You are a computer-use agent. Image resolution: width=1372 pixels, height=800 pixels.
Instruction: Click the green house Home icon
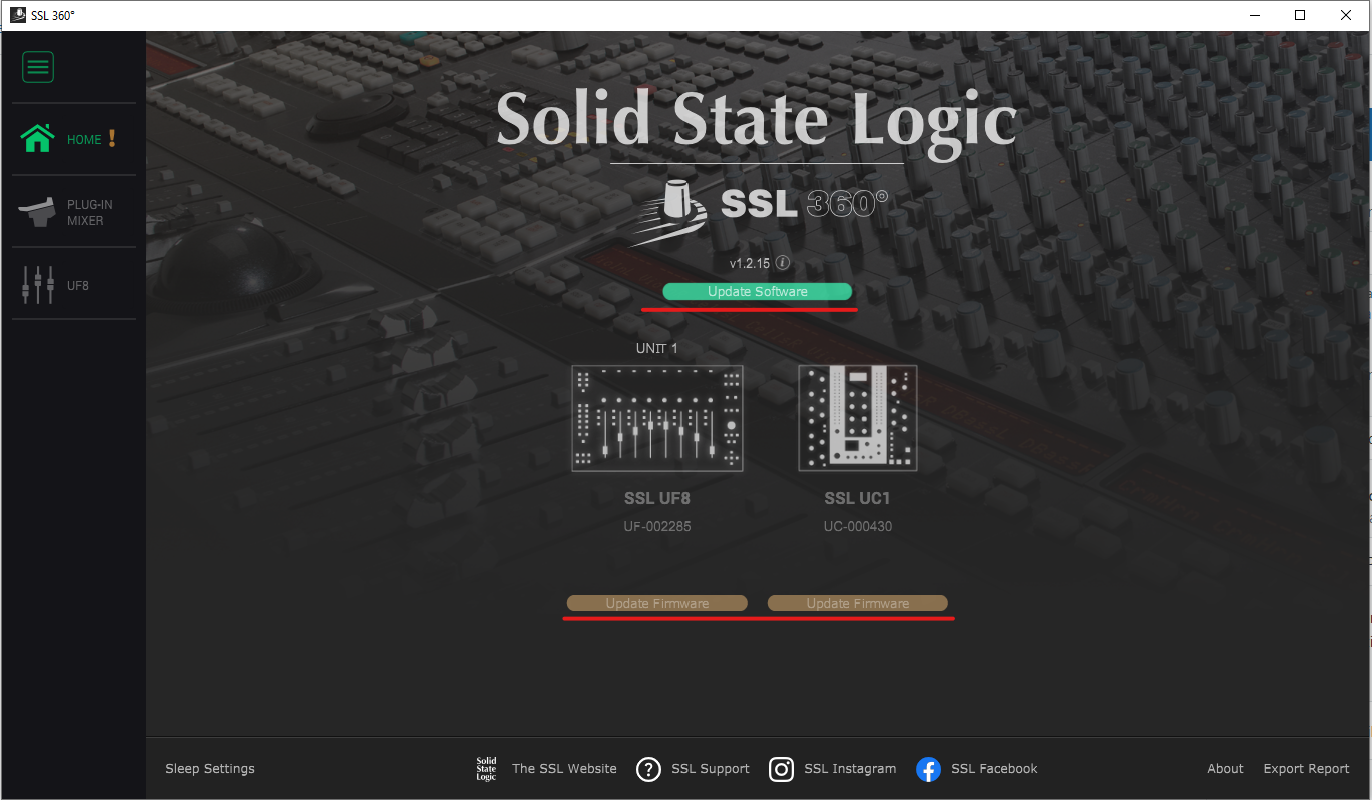[x=38, y=139]
